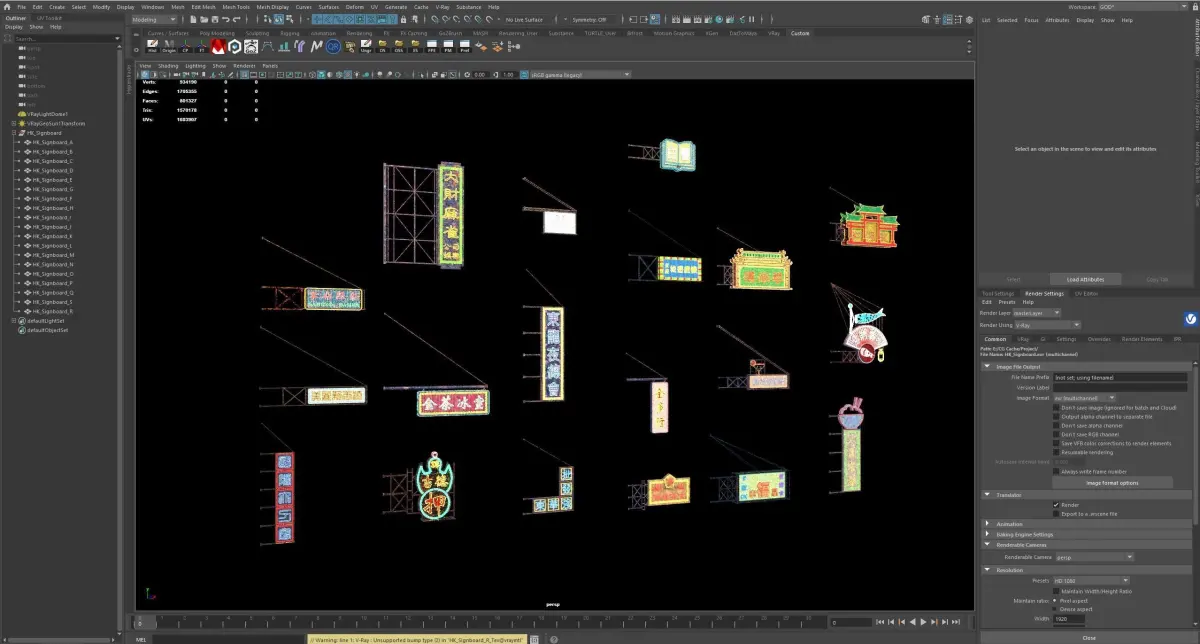Click the Substance Painter shelf icon

pyautogui.click(x=234, y=46)
